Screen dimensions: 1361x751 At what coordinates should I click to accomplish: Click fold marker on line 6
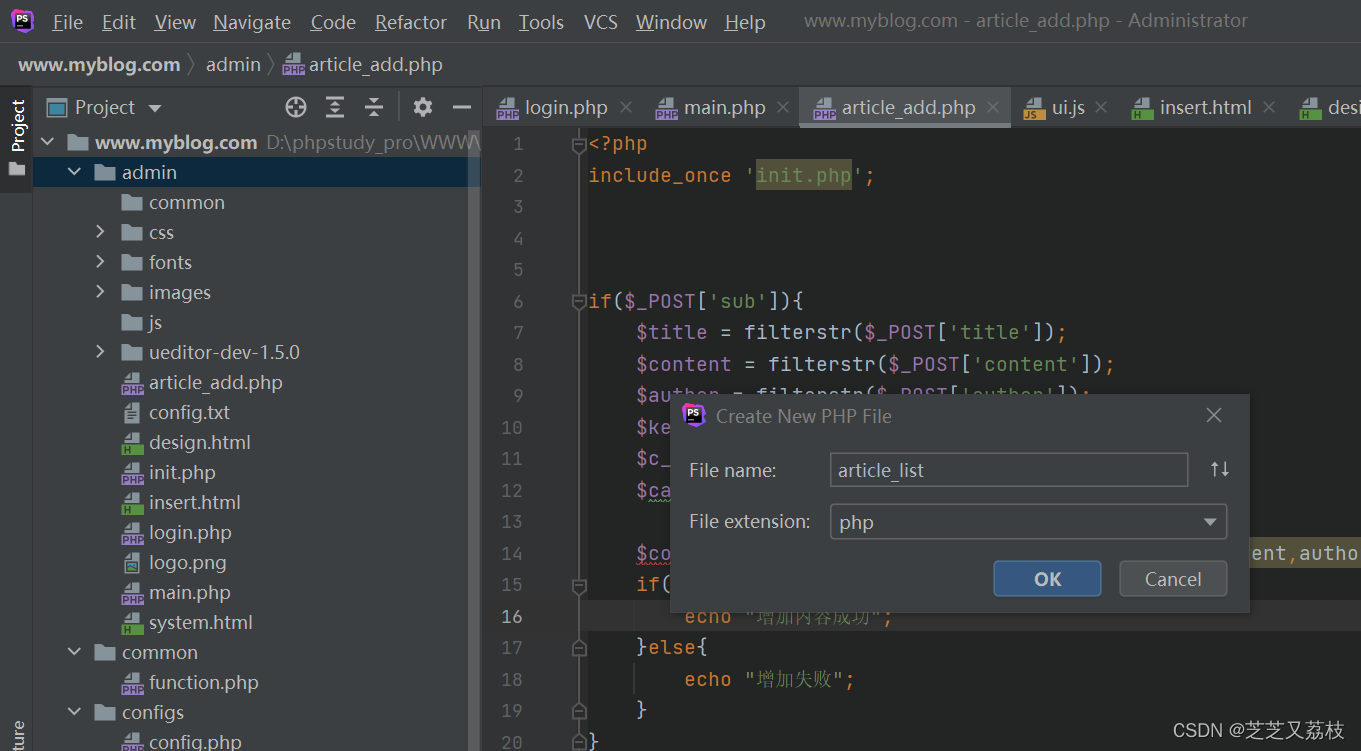[x=578, y=301]
